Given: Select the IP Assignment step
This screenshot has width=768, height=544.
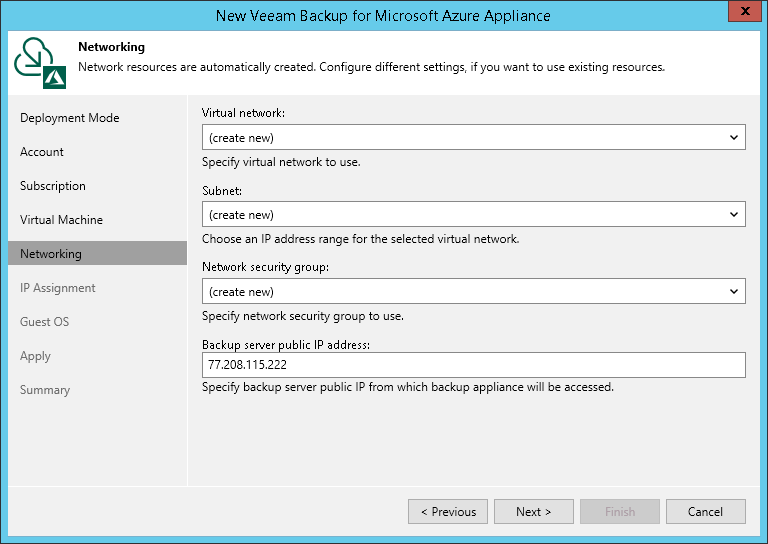Looking at the screenshot, I should tap(57, 288).
